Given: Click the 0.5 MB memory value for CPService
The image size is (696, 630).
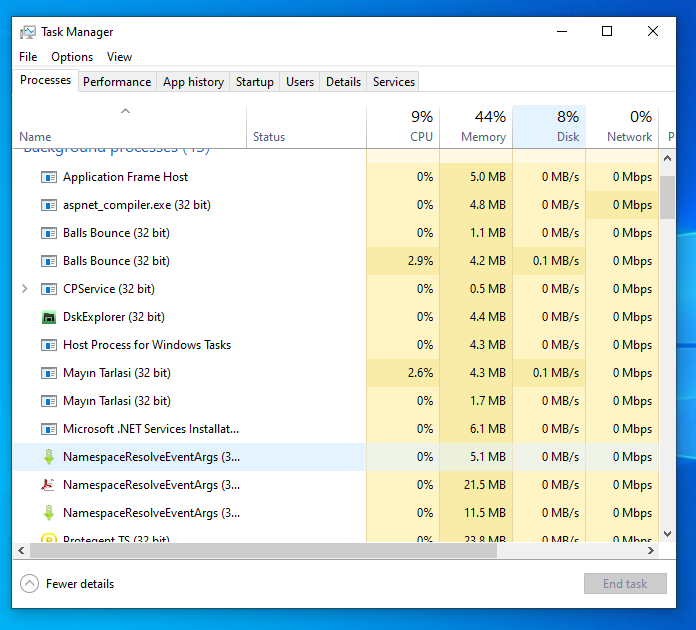Looking at the screenshot, I should tap(488, 289).
